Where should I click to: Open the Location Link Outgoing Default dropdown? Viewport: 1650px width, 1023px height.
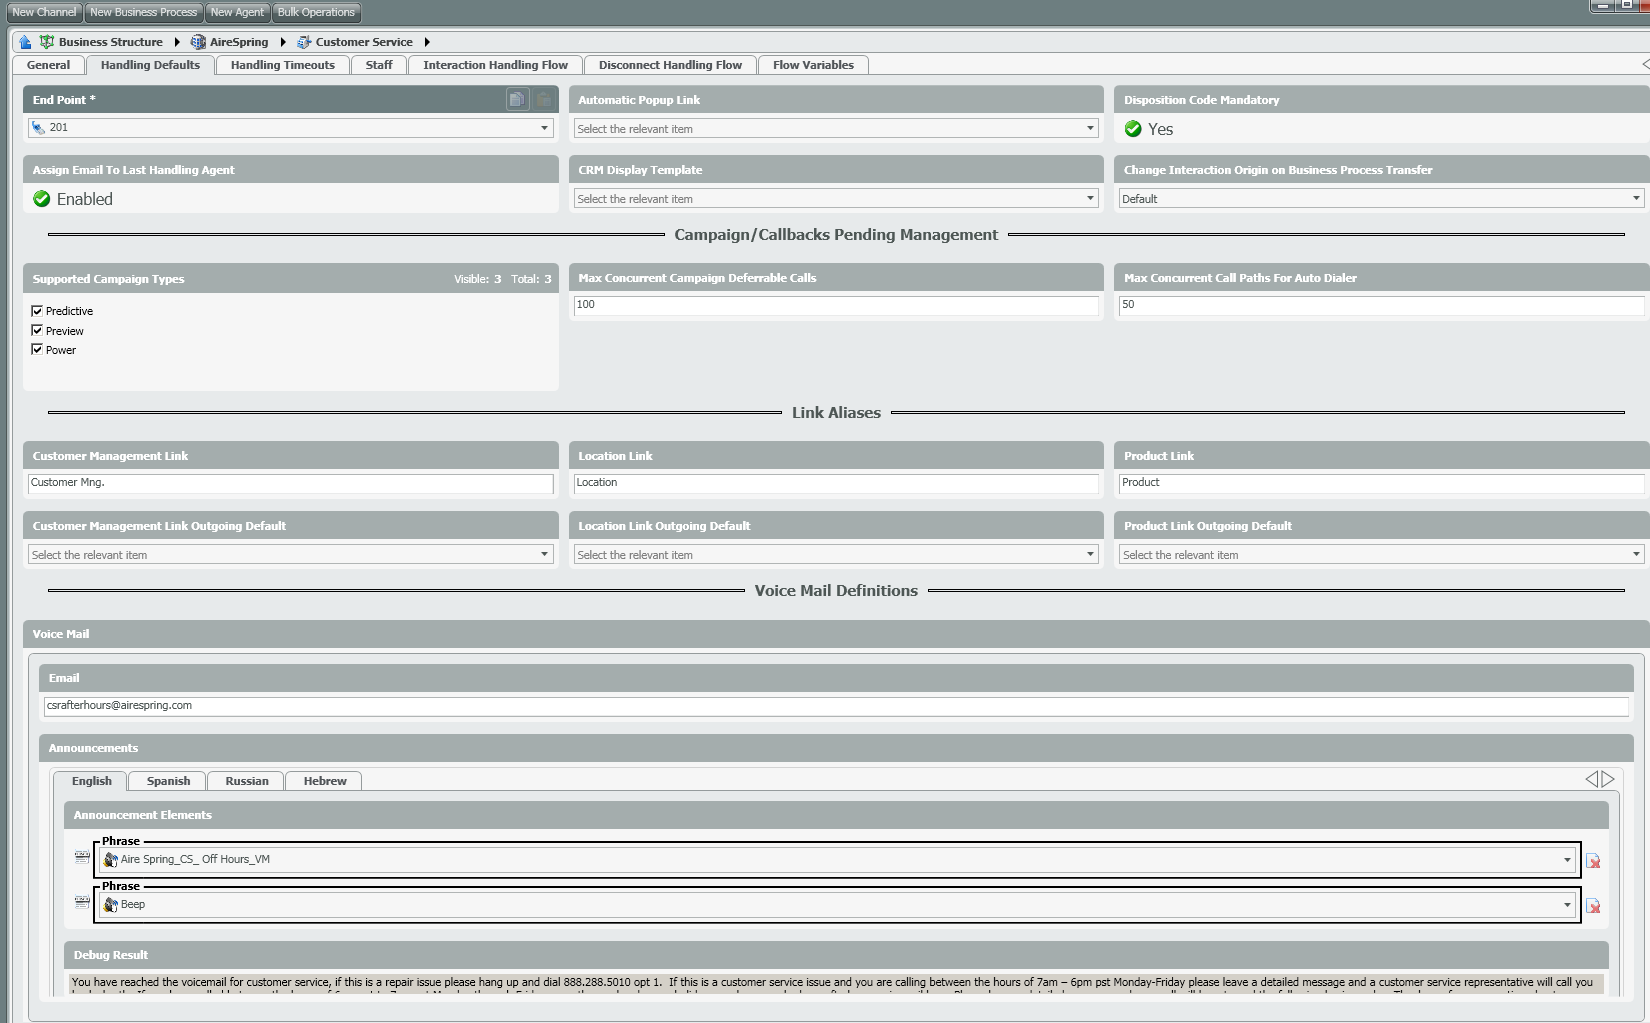pos(1090,554)
